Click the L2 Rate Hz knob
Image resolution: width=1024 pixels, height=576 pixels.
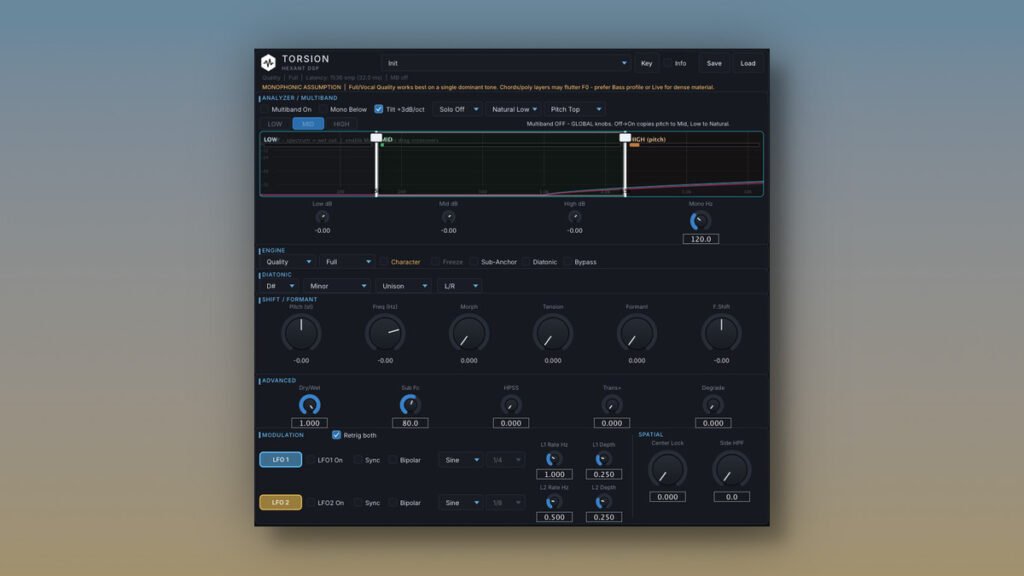coord(553,502)
